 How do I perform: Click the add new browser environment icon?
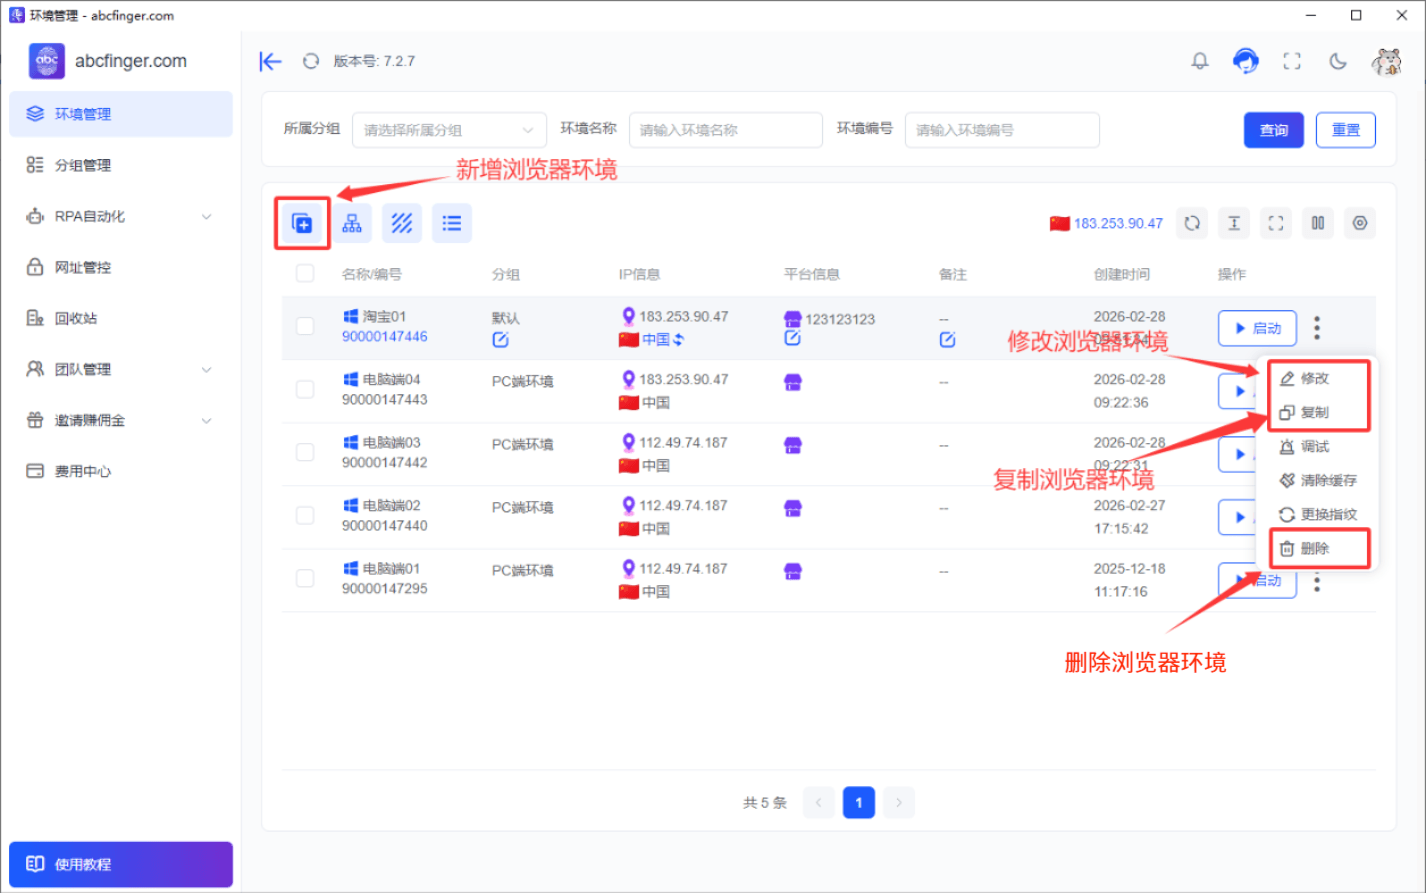pyautogui.click(x=302, y=223)
